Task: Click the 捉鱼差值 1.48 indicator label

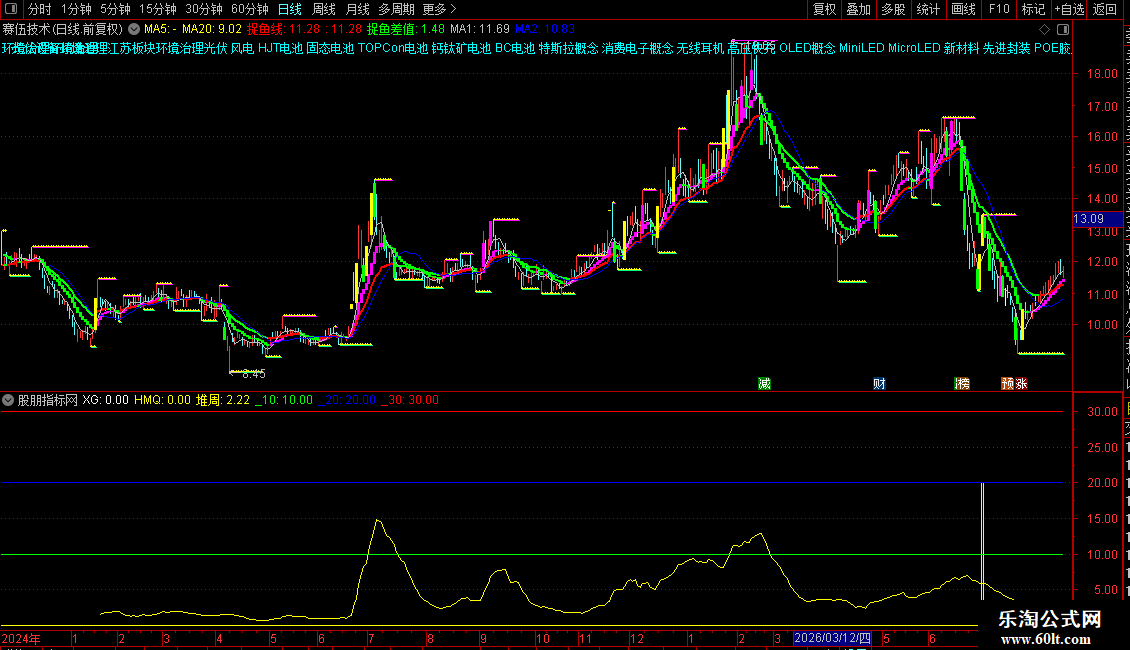Action: click(x=405, y=29)
